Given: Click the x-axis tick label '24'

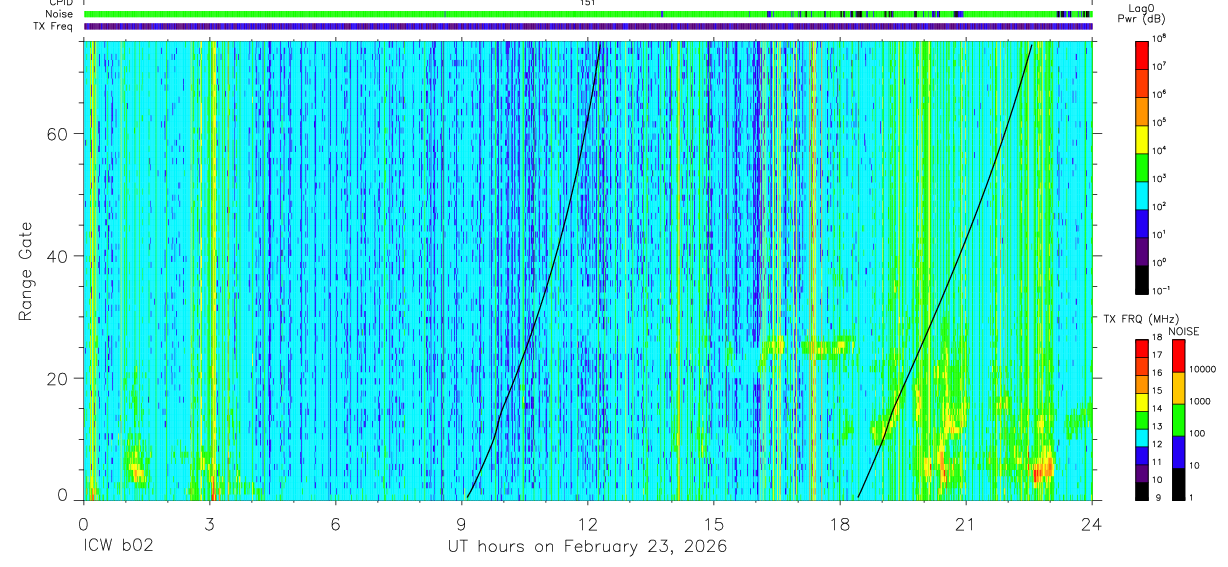Looking at the screenshot, I should [1092, 523].
